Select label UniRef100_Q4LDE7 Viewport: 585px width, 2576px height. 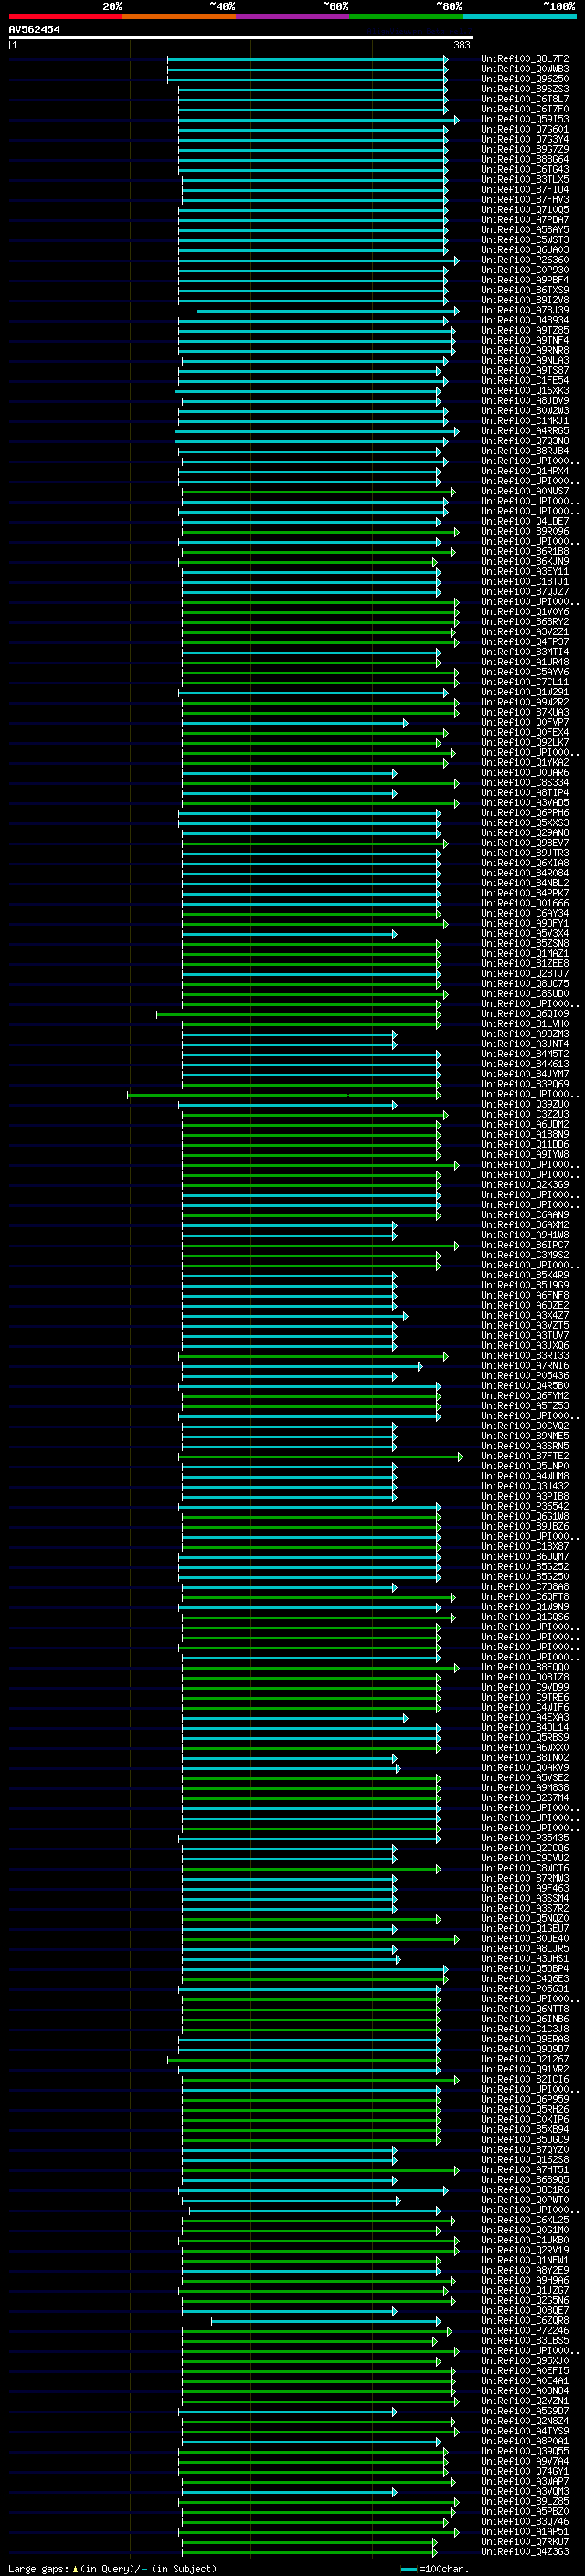click(x=525, y=522)
